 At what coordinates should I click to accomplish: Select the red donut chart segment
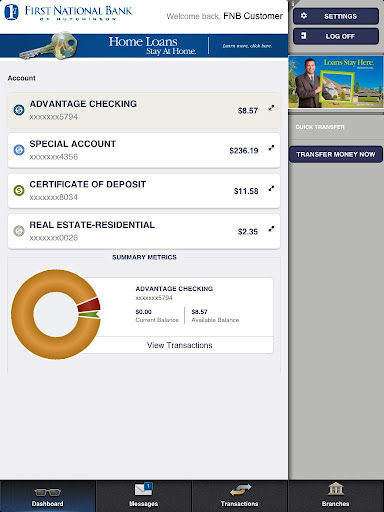pyautogui.click(x=89, y=305)
